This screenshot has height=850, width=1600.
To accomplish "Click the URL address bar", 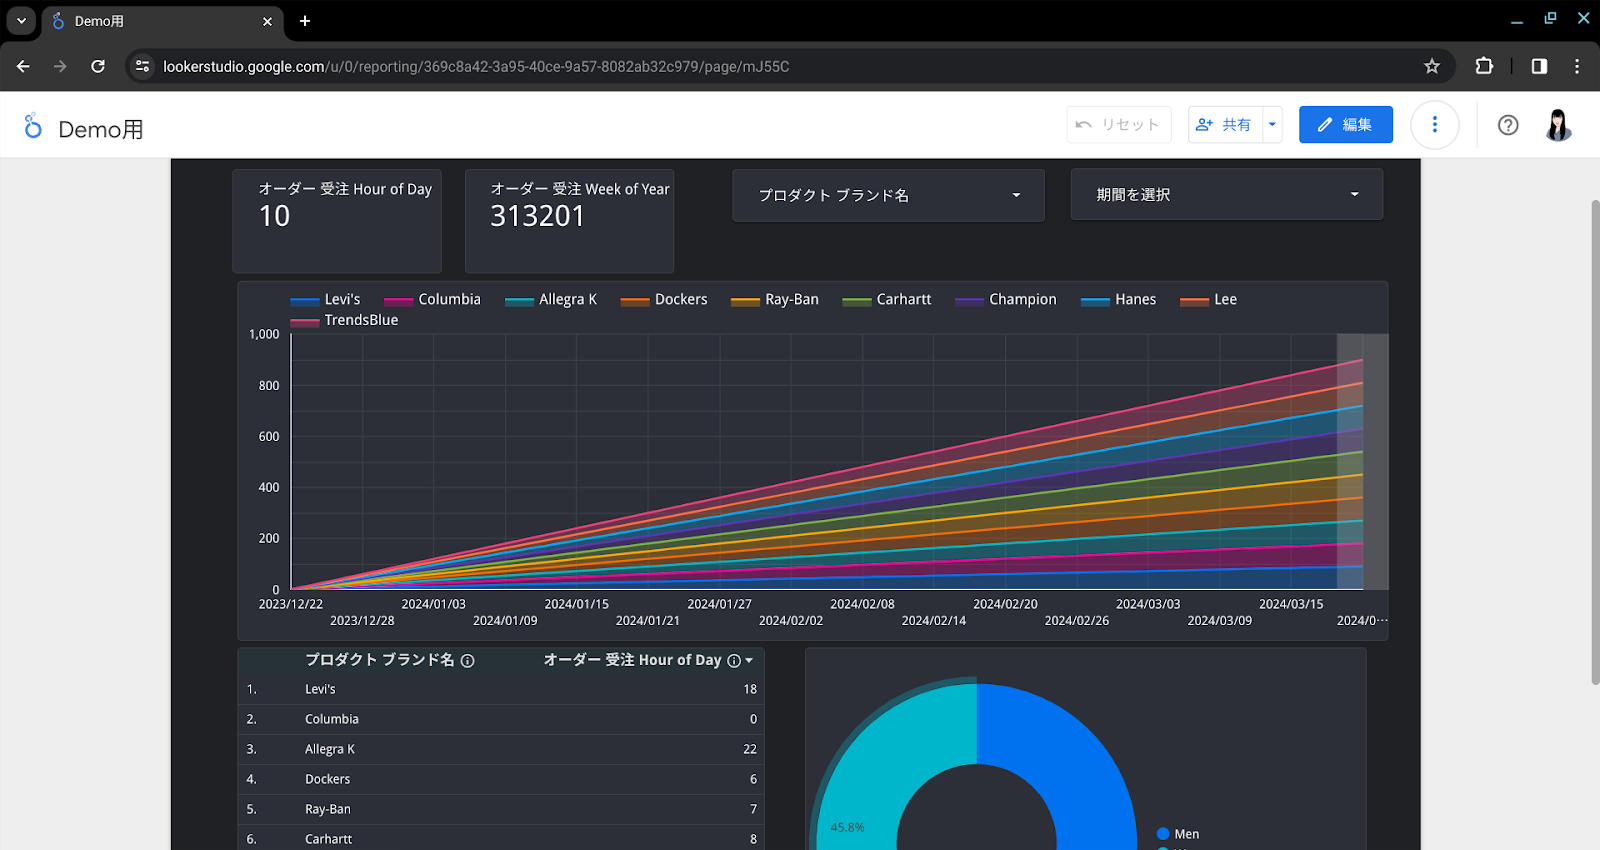I will coord(790,66).
